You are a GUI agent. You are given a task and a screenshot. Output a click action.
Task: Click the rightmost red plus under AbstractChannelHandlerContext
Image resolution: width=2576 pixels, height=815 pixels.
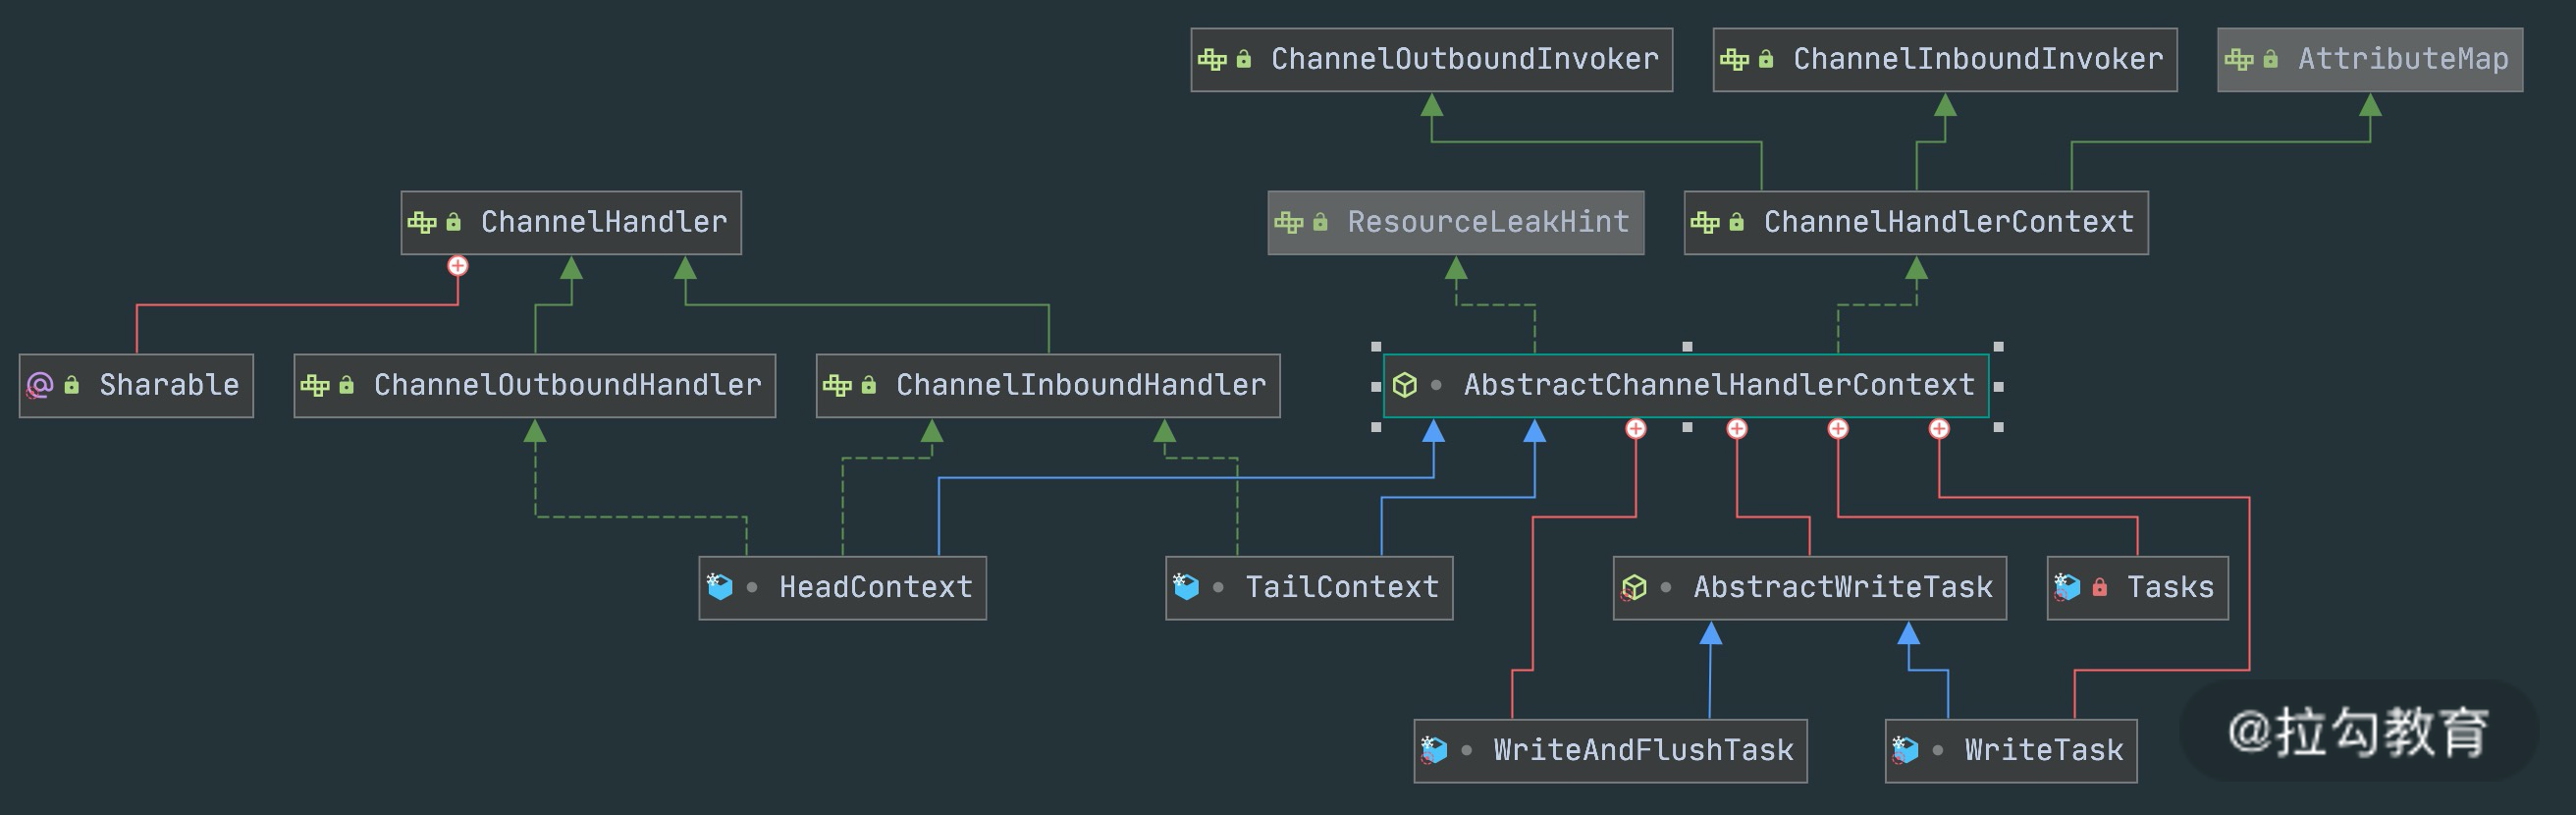click(x=1939, y=429)
